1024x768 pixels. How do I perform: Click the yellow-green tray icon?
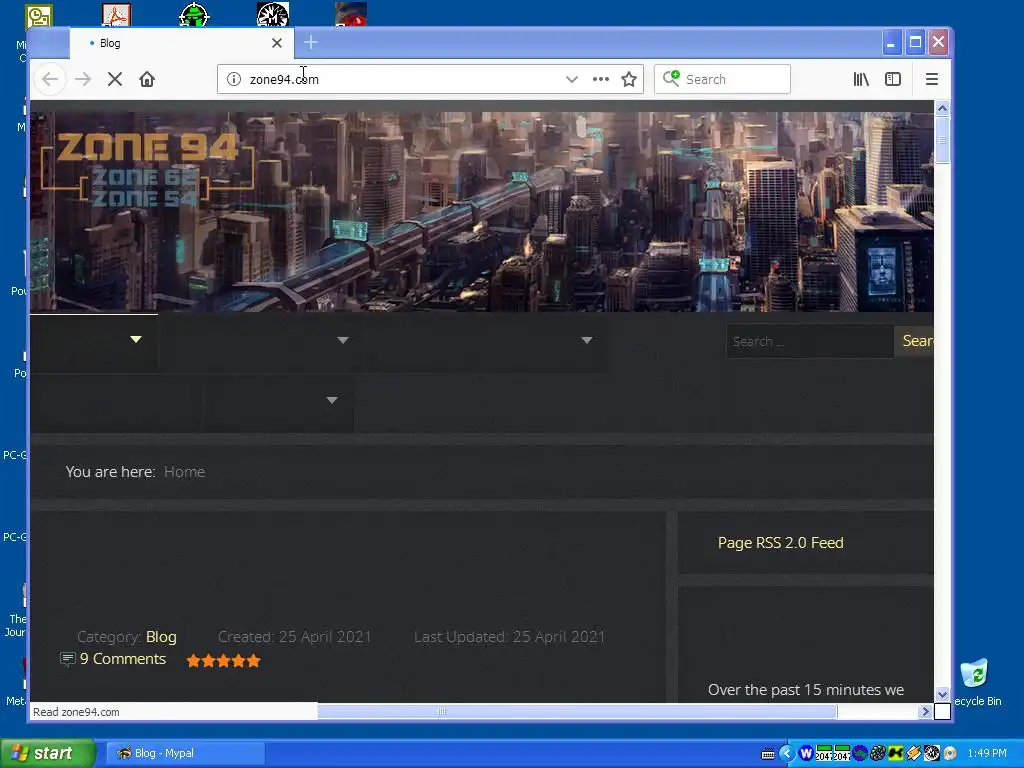[895, 754]
